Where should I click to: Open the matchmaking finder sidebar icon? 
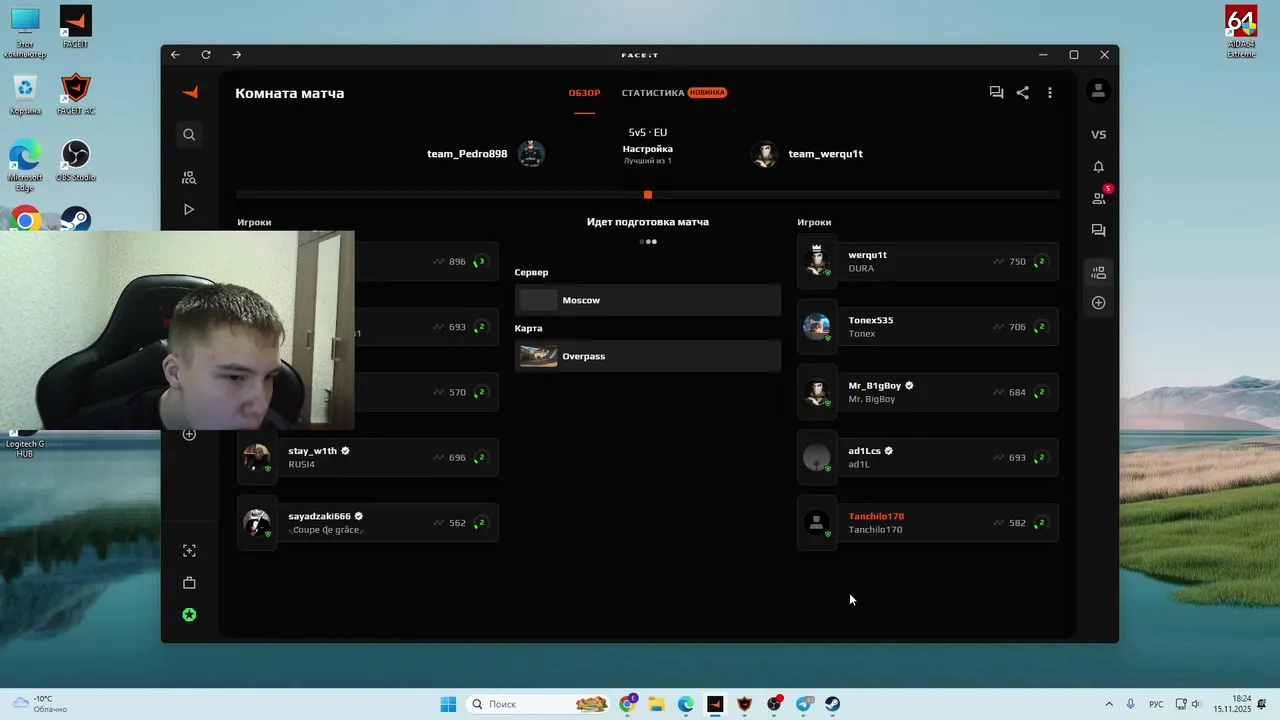pyautogui.click(x=189, y=177)
